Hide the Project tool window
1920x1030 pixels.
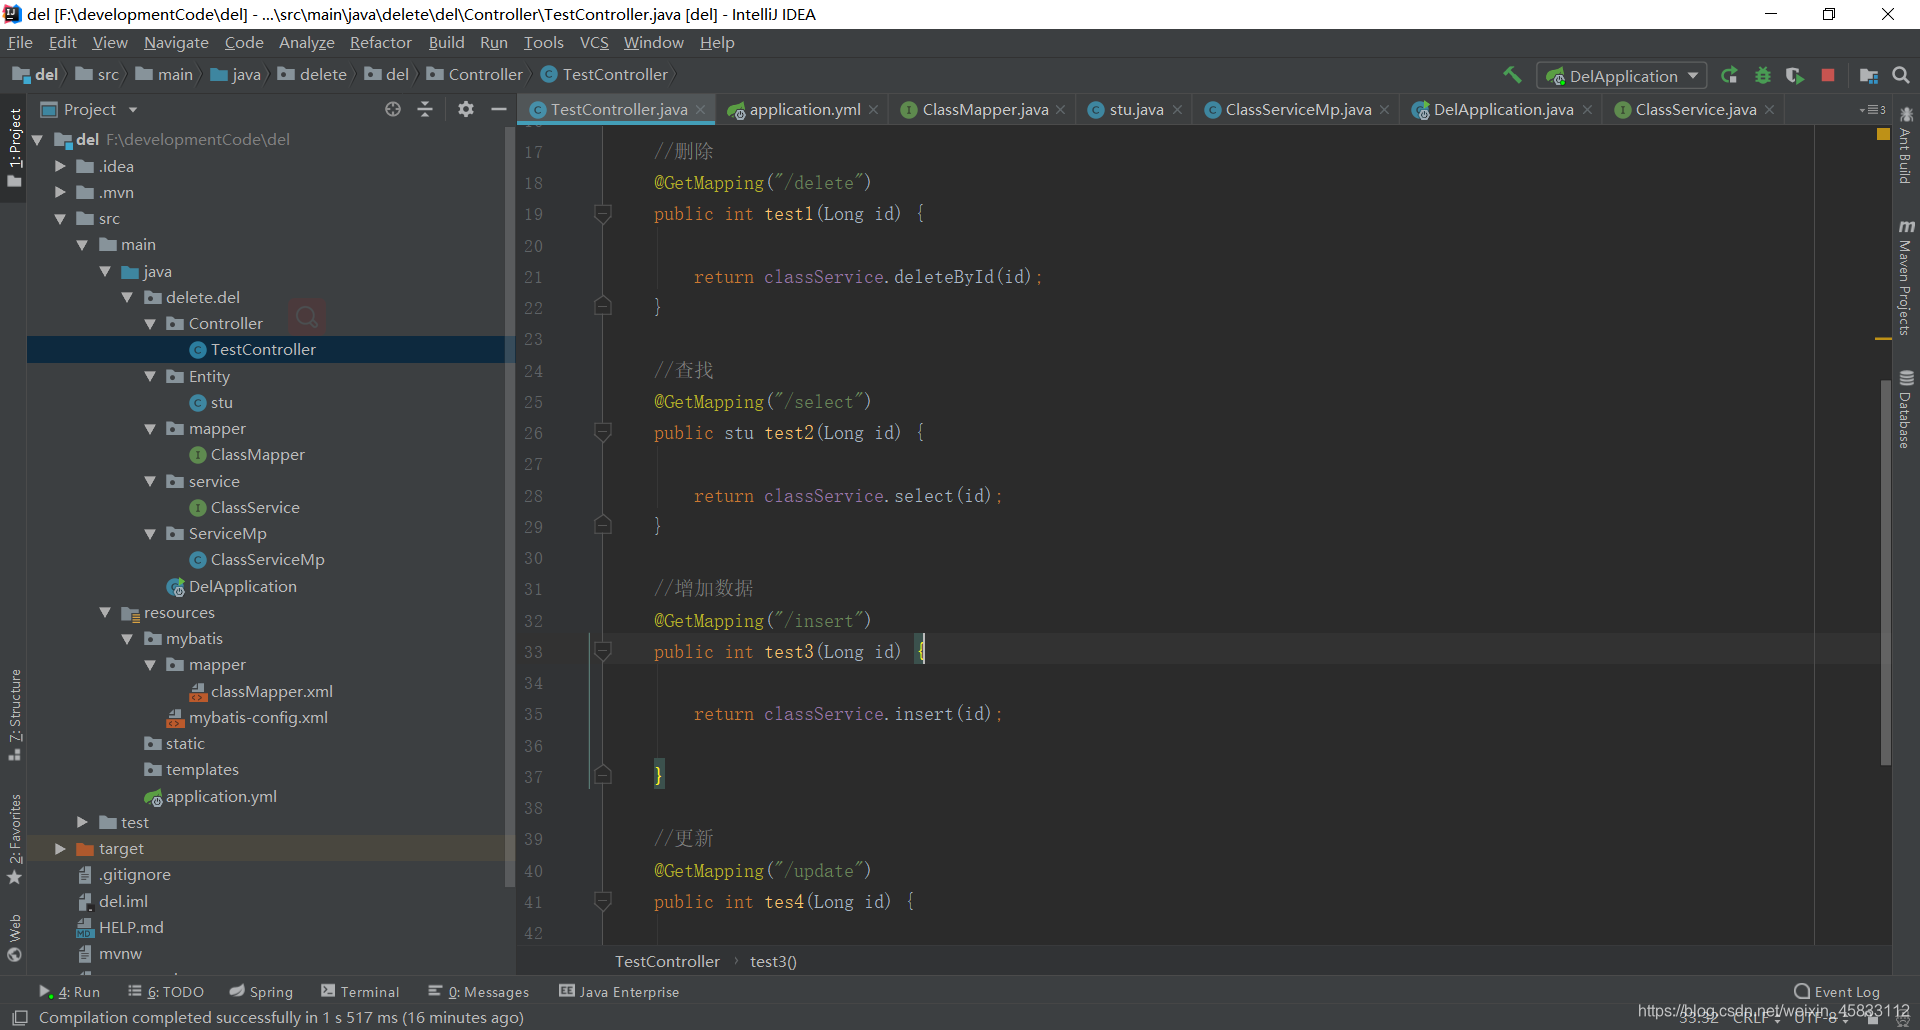point(499,109)
